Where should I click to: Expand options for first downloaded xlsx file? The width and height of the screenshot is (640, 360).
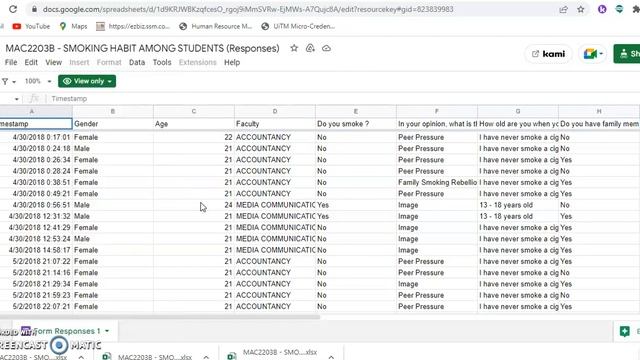click(x=81, y=357)
